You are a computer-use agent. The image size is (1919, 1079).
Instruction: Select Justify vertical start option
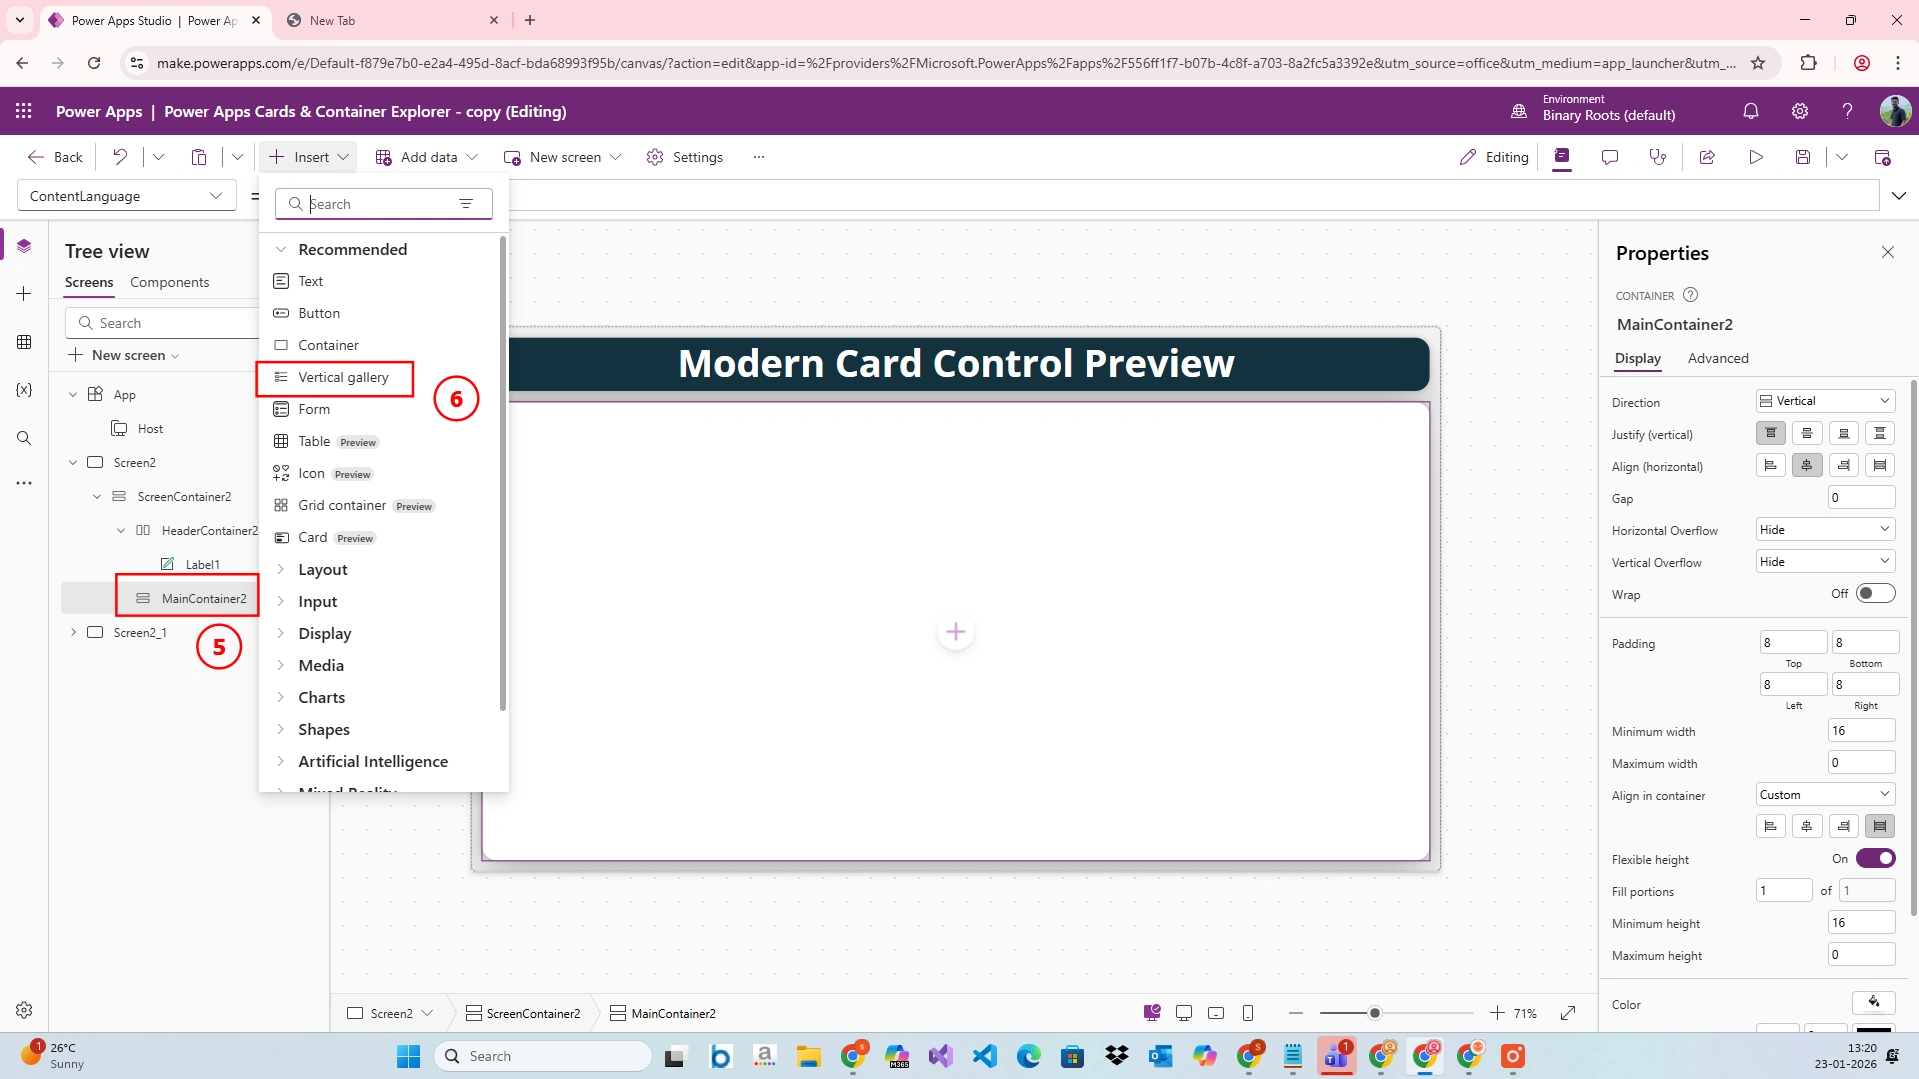(x=1771, y=433)
